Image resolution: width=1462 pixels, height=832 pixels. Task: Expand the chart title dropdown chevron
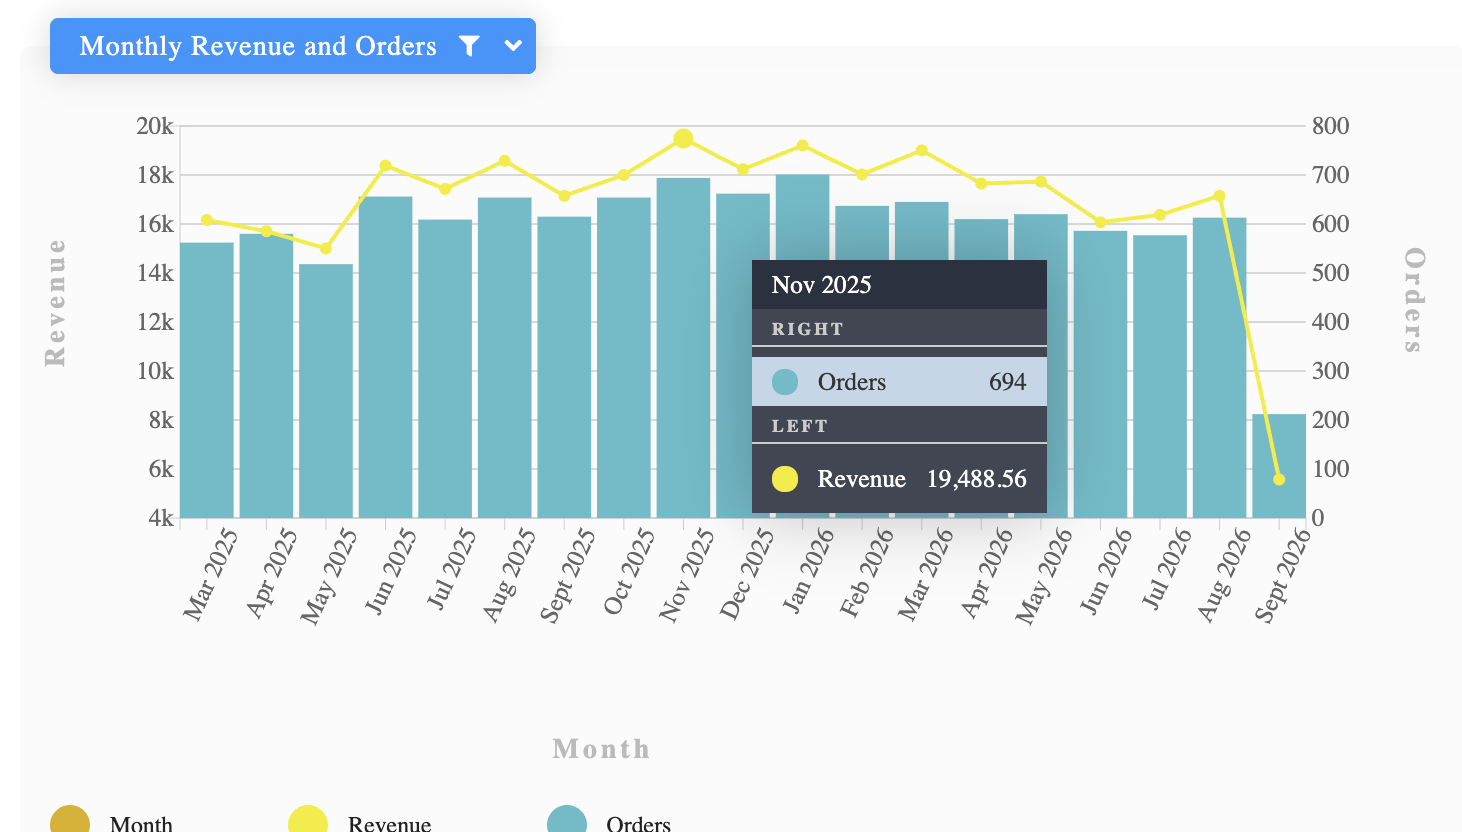[513, 46]
